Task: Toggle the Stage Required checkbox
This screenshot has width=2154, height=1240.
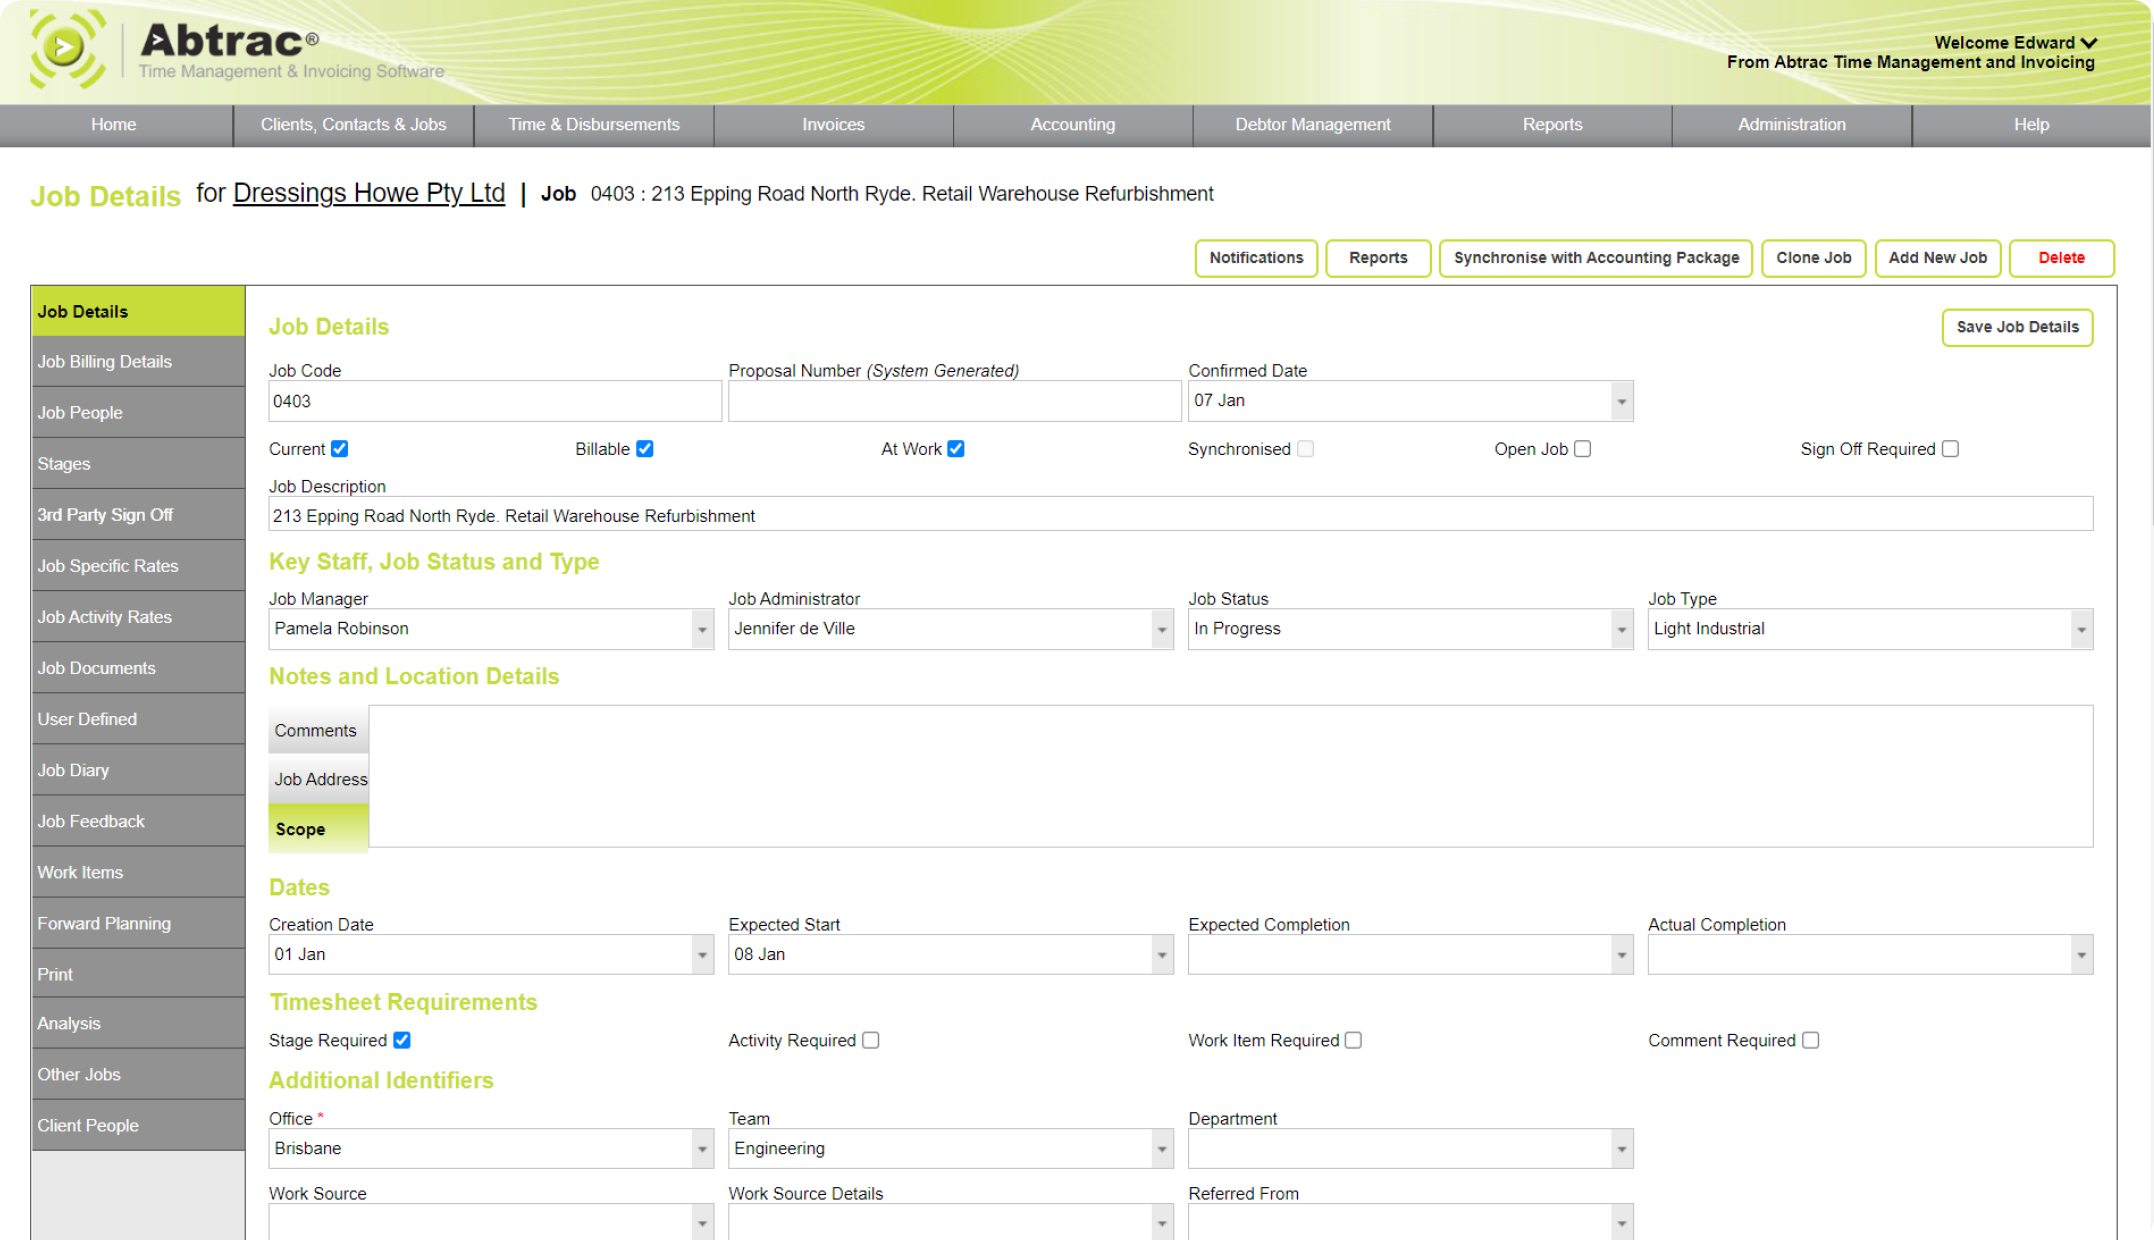Action: 402,1040
